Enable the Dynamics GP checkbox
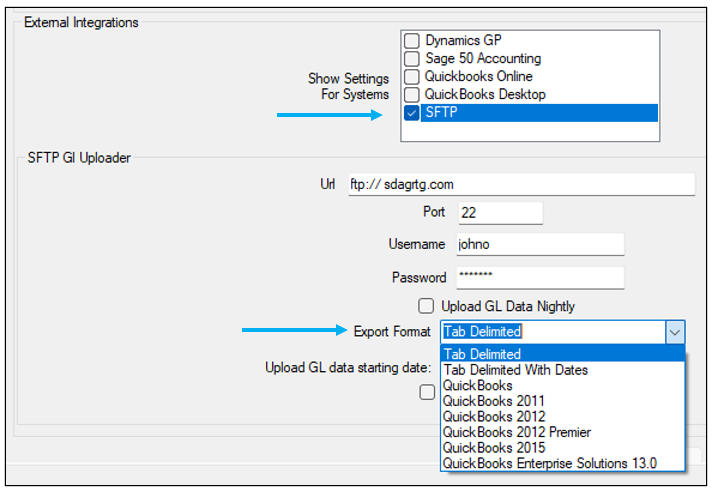The height and width of the screenshot is (491, 715). (412, 41)
